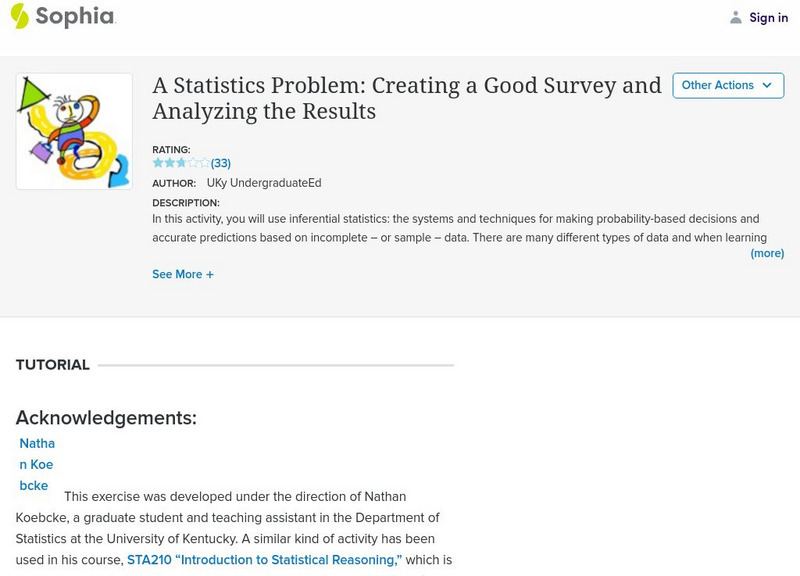800x576 pixels.
Task: Open the STA210 Introduction to Statistical Reasoning link
Action: point(264,560)
